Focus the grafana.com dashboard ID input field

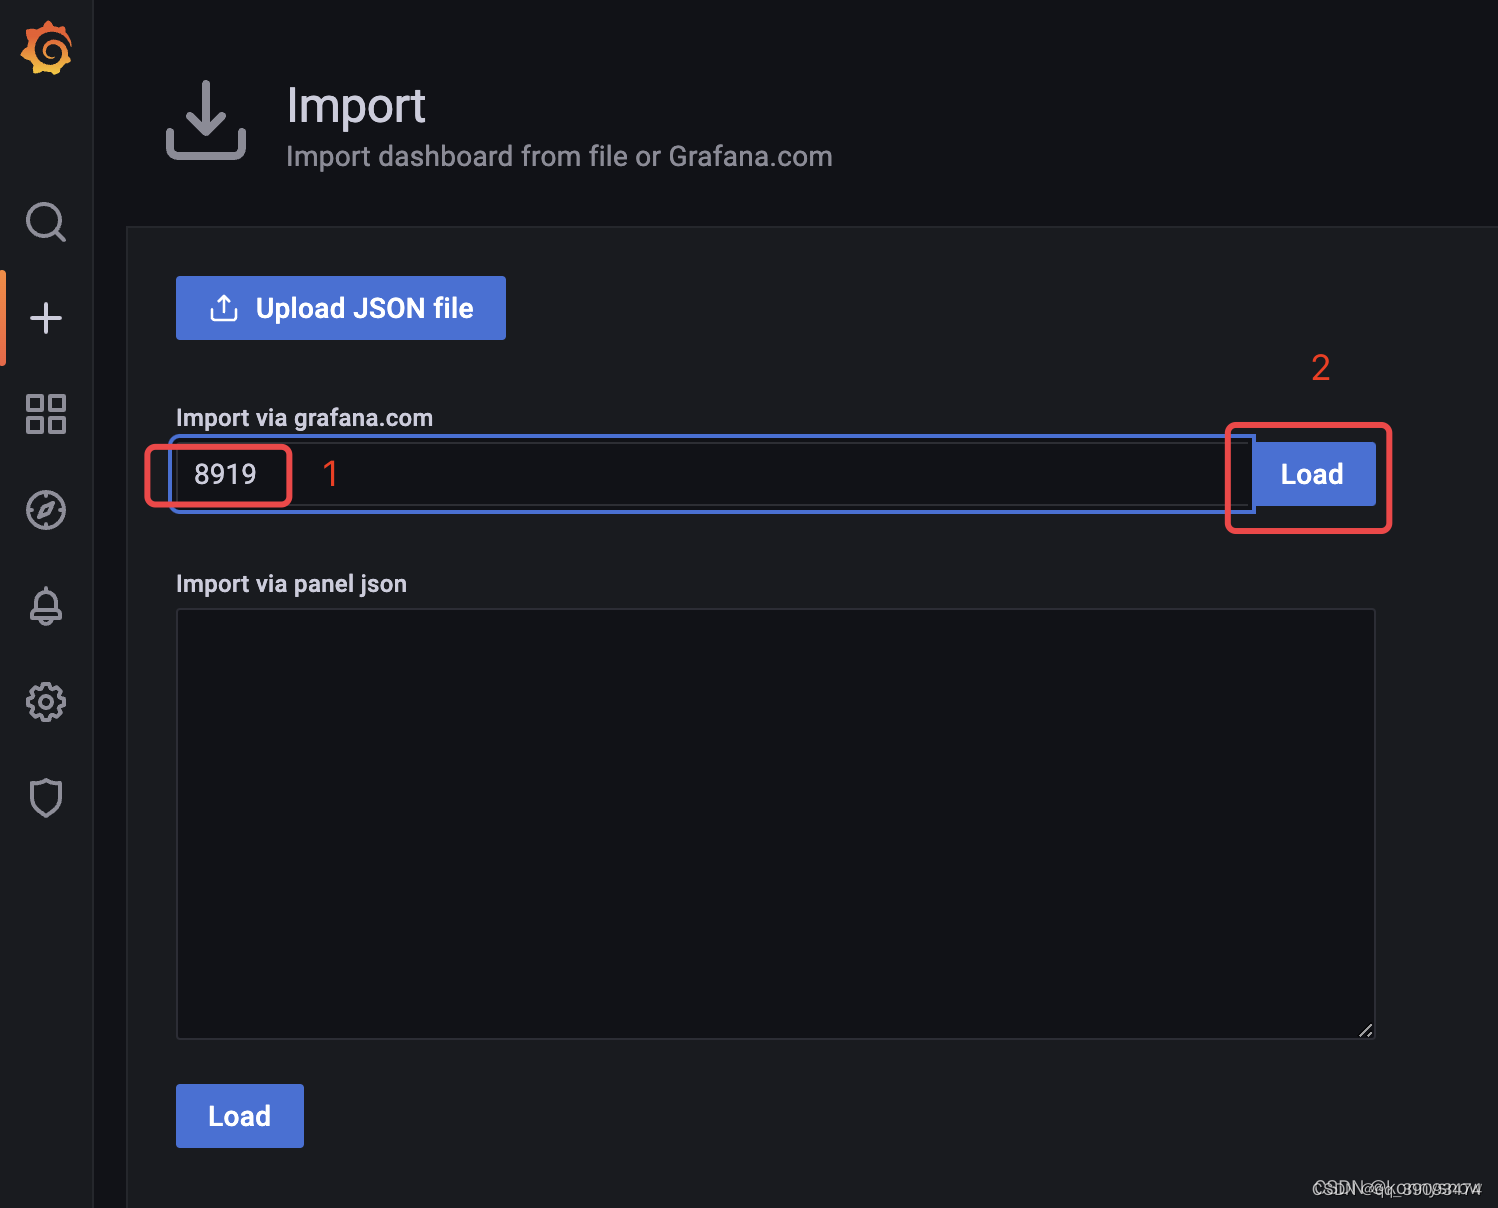tap(713, 474)
